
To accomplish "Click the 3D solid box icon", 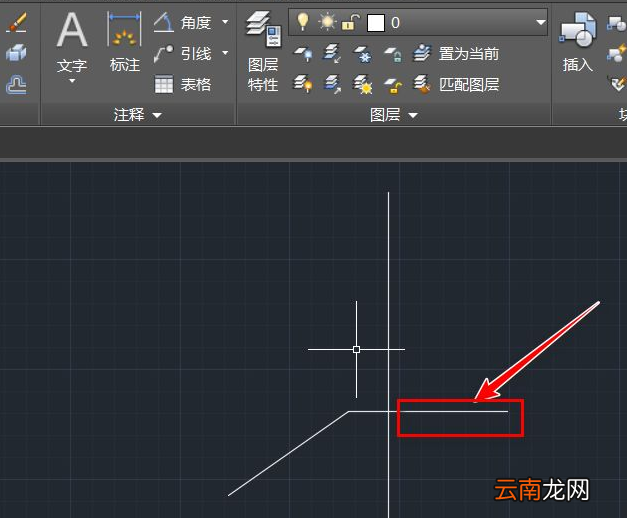I will pyautogui.click(x=16, y=53).
